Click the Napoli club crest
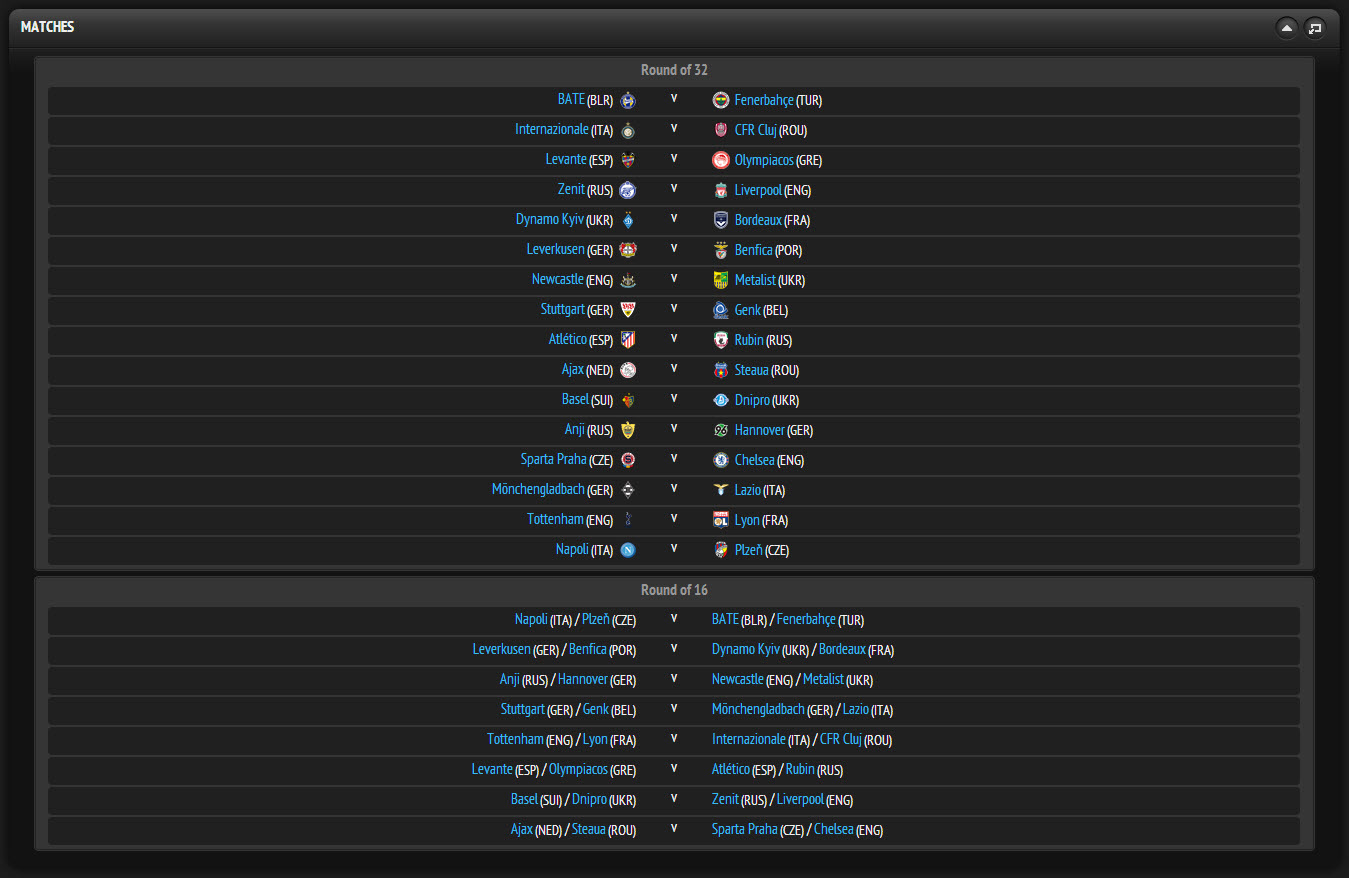 click(x=628, y=550)
